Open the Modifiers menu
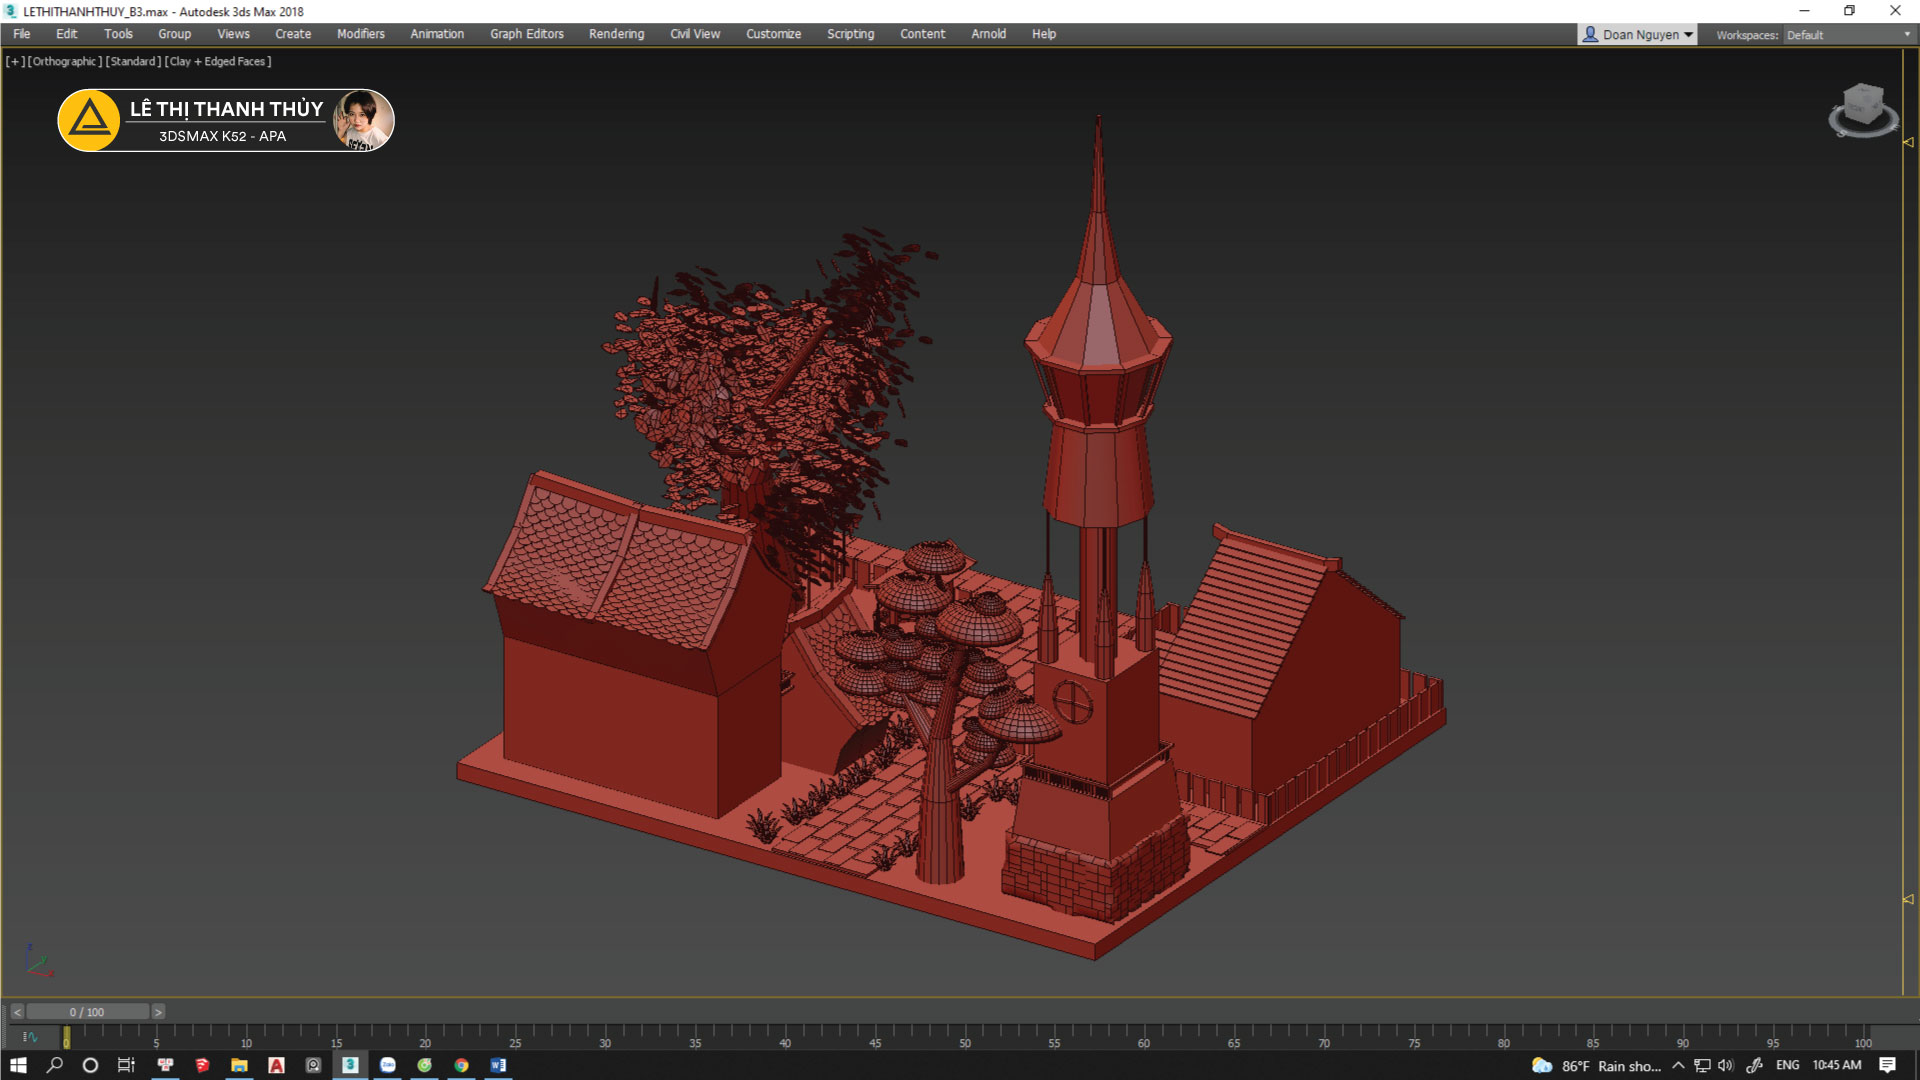The height and width of the screenshot is (1080, 1920). click(360, 34)
